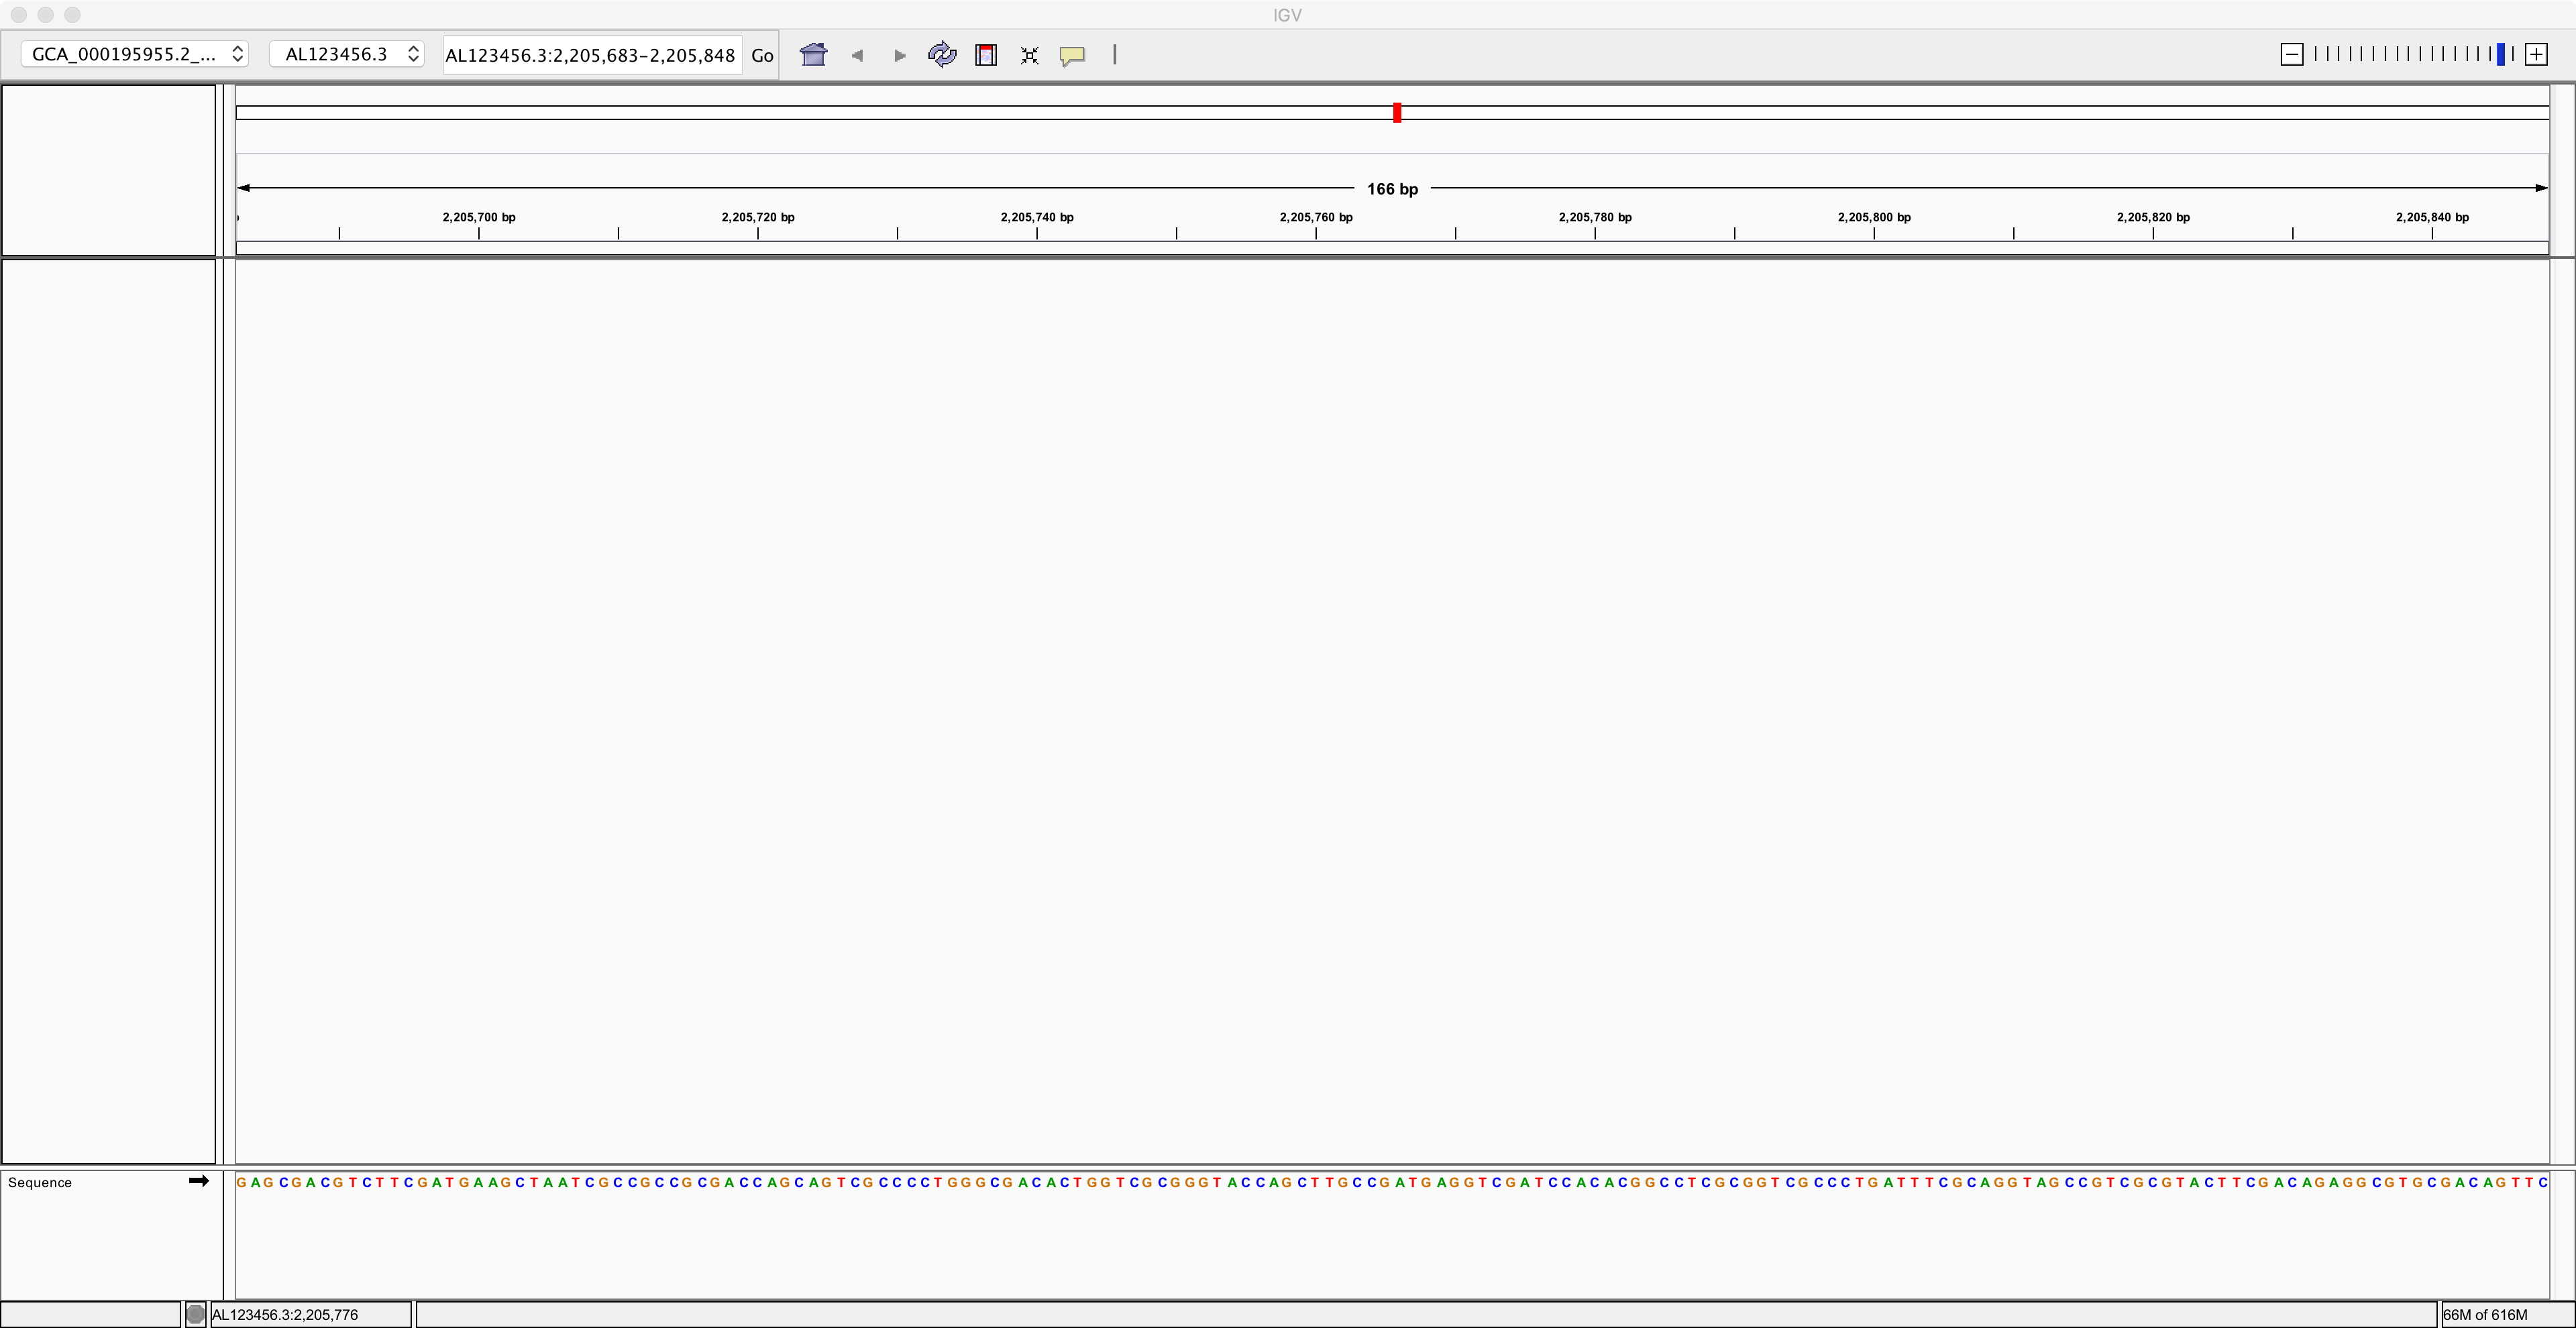The height and width of the screenshot is (1328, 2576).
Task: Toggle the yellow popup behavior speech bubble
Action: 1072,55
